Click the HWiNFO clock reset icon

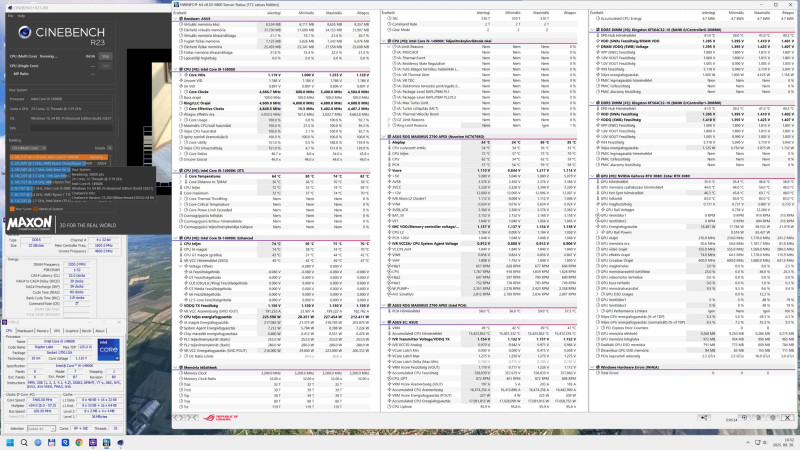pos(744,417)
